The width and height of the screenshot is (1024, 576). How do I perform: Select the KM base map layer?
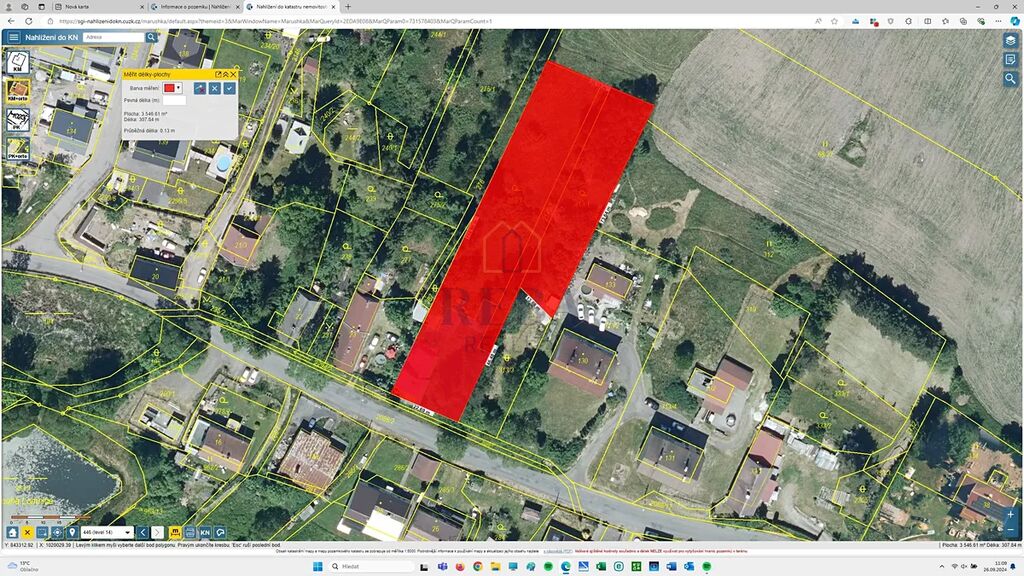click(17, 63)
